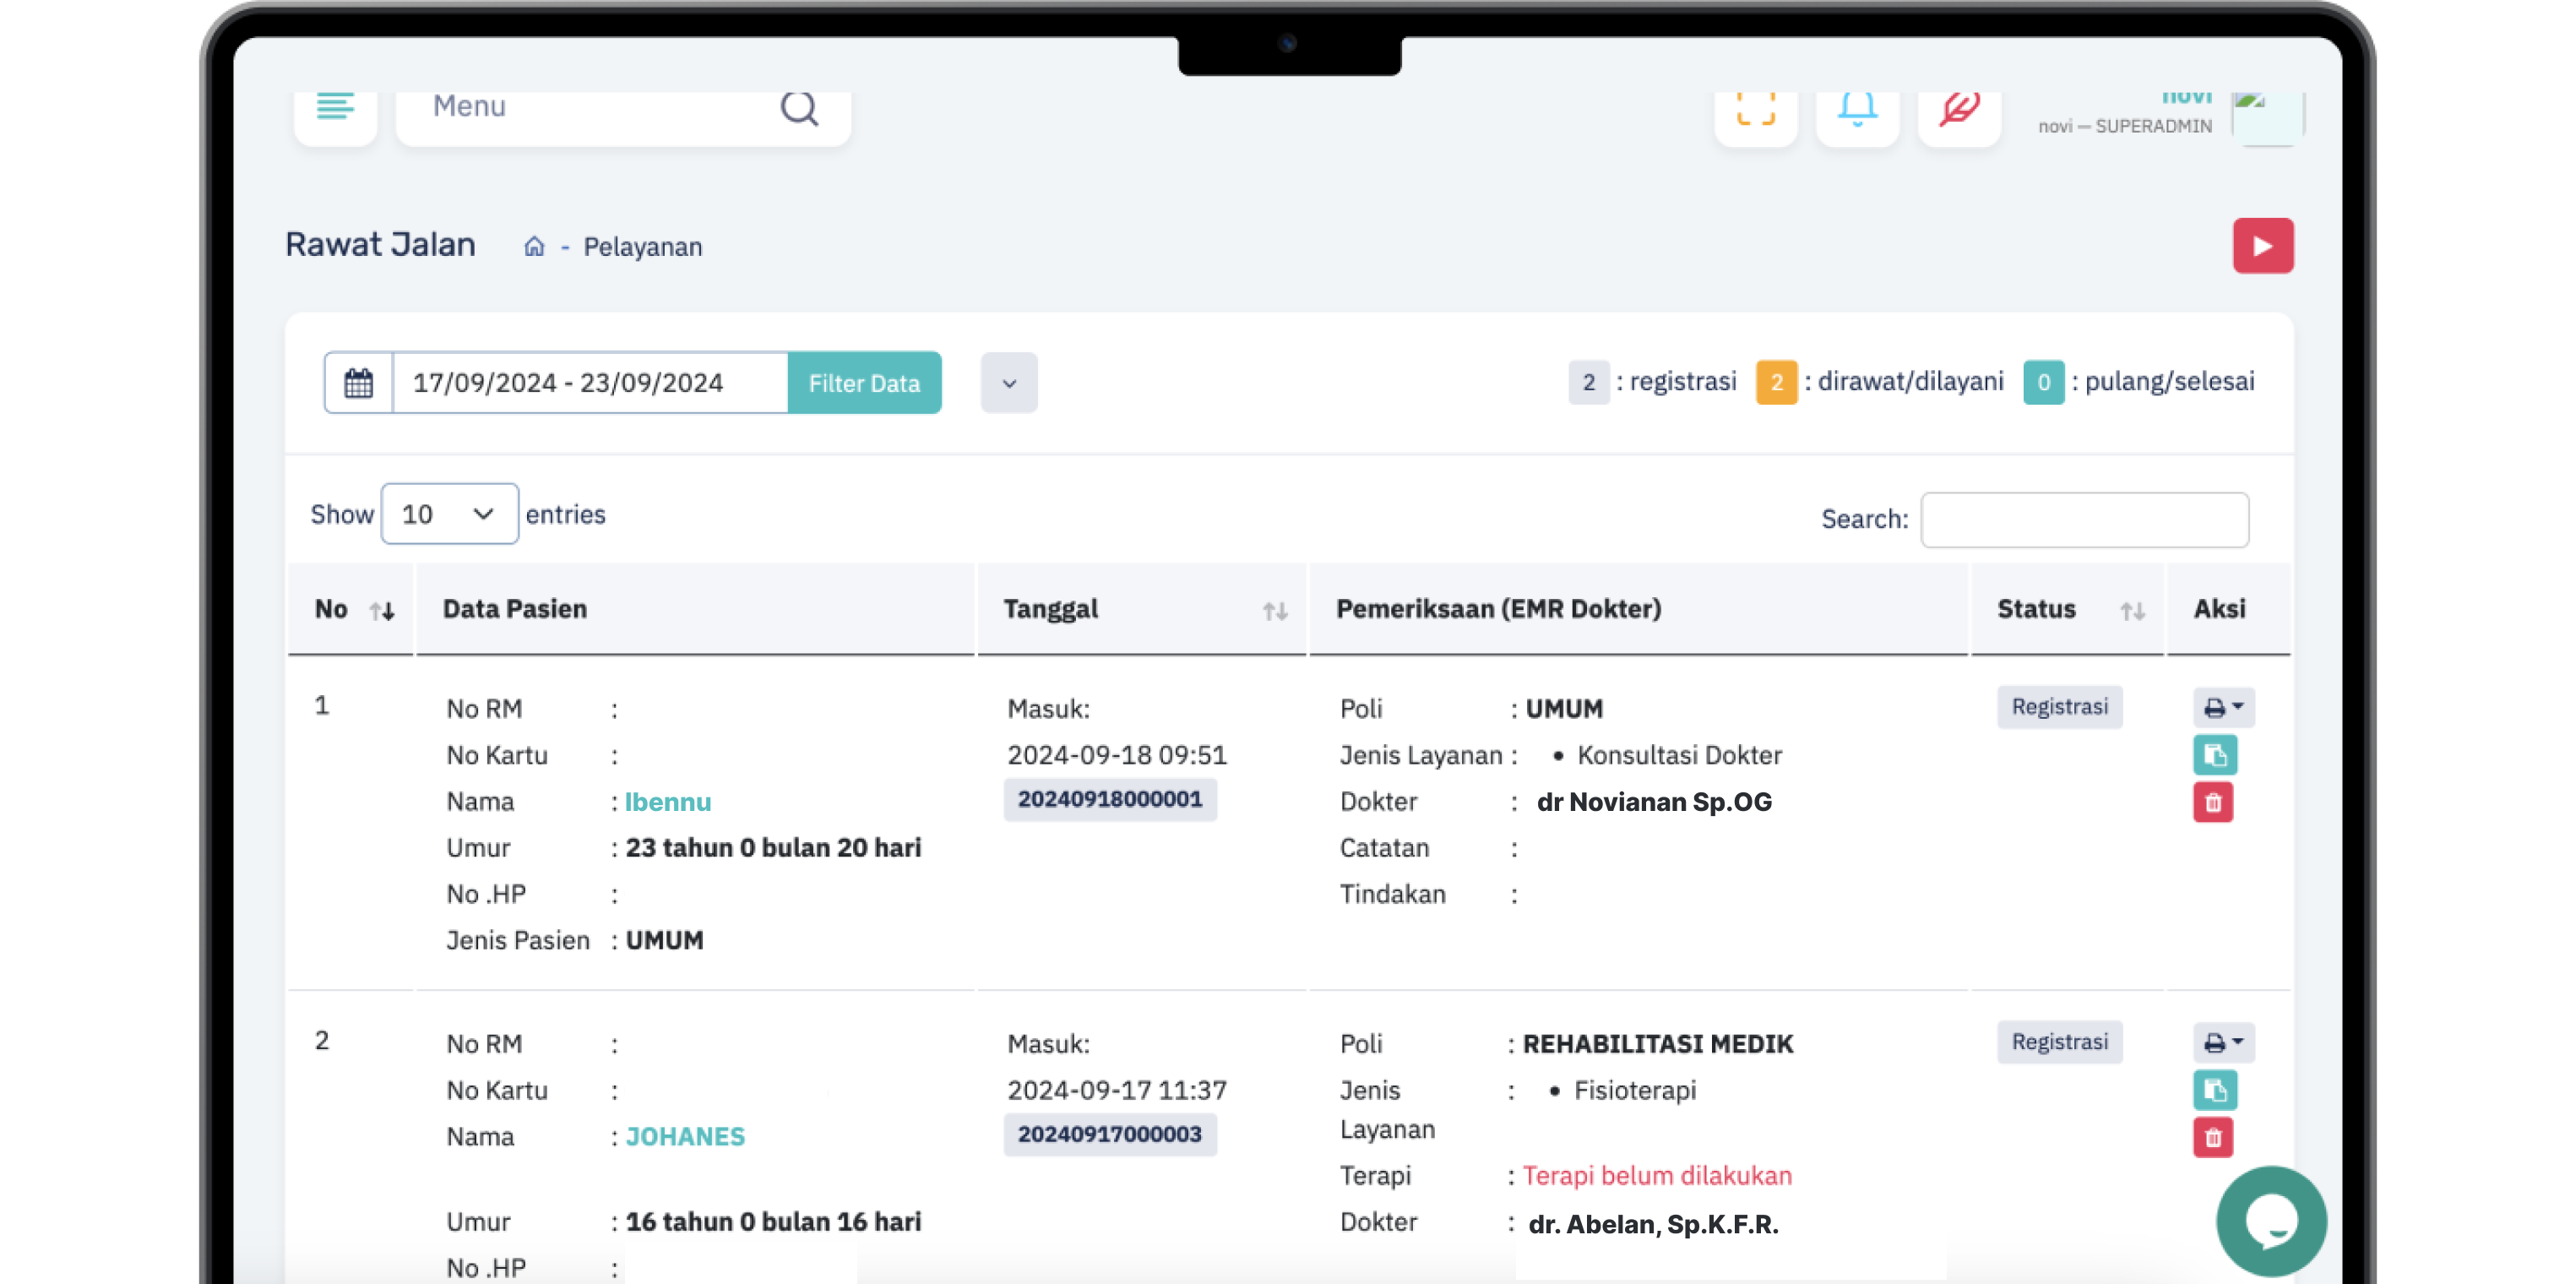The image size is (2576, 1284).
Task: Click the date range field 17/09/2024 - 23/09/2024
Action: [x=590, y=383]
